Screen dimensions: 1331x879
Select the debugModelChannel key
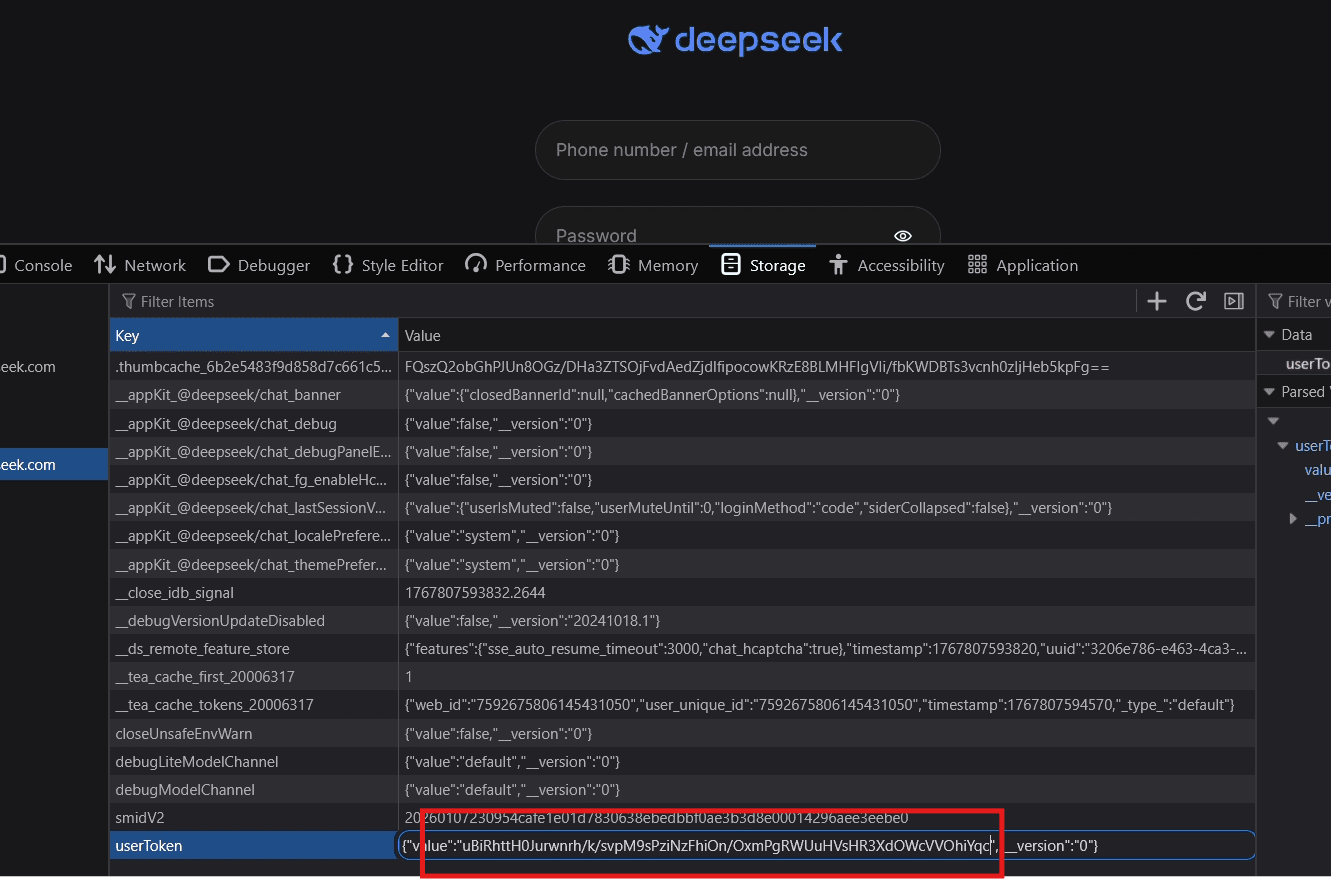(x=254, y=790)
